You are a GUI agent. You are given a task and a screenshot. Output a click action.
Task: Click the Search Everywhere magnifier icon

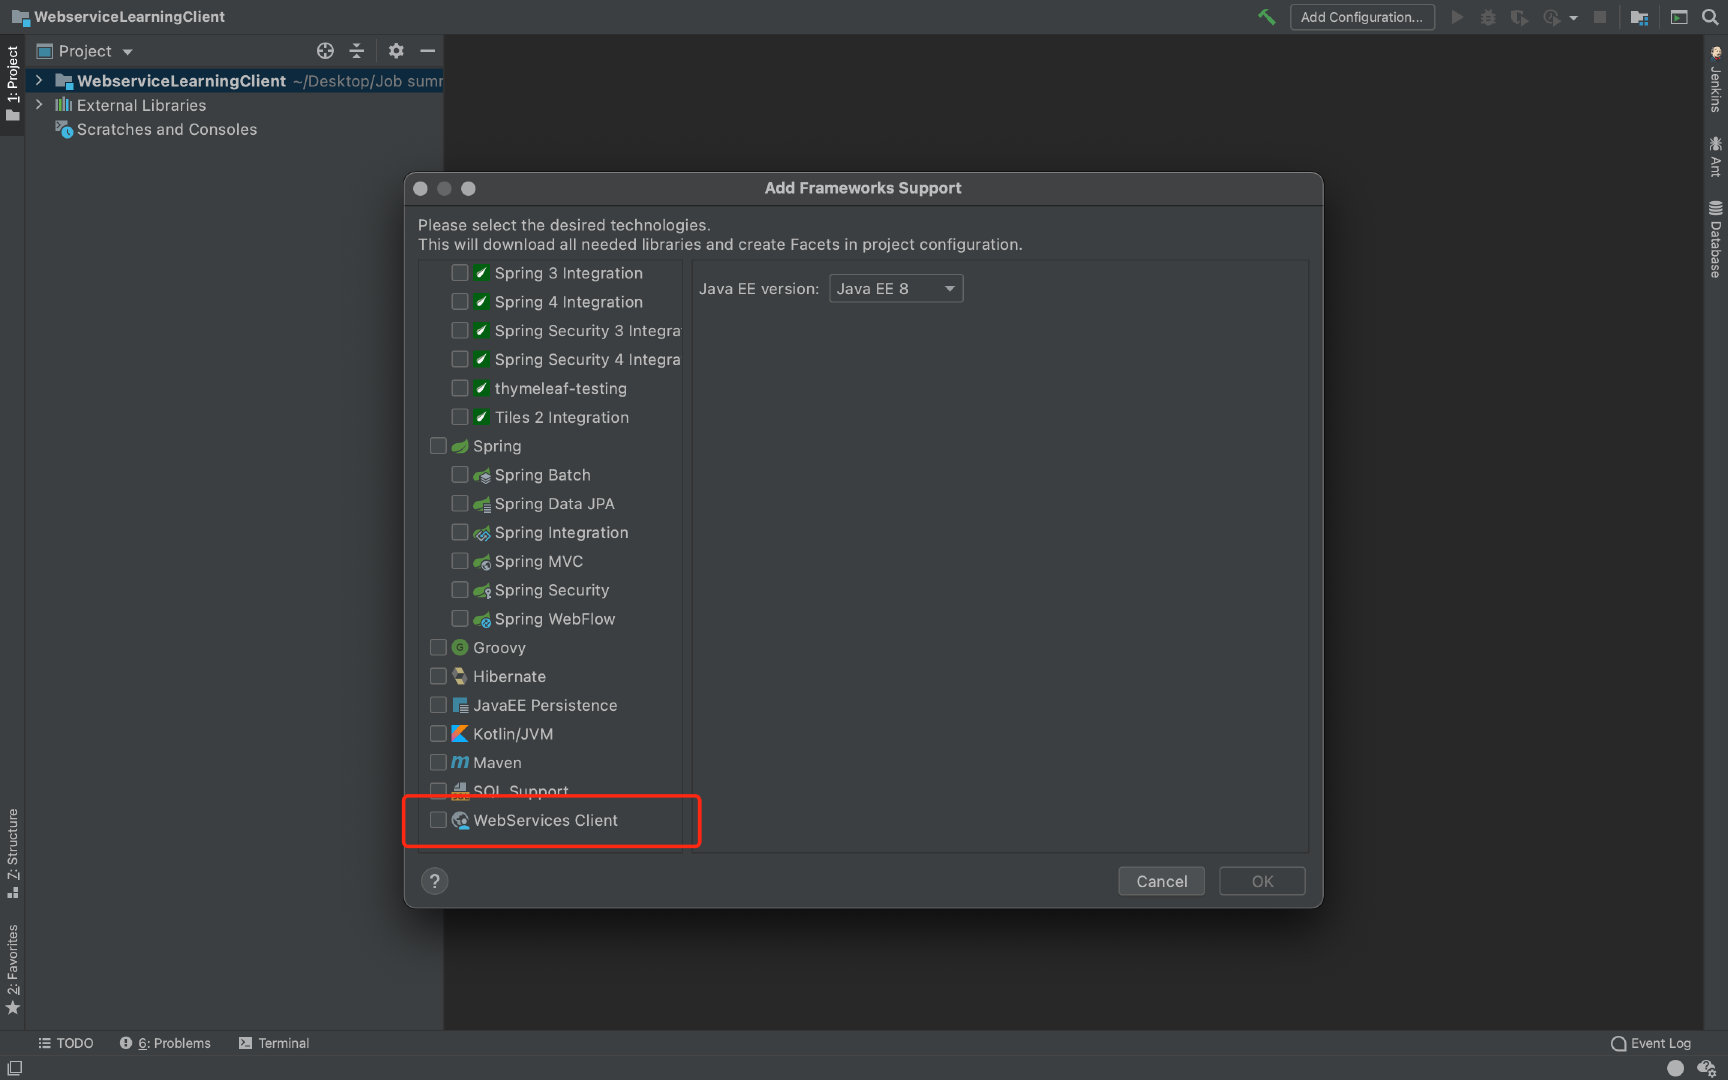click(x=1710, y=17)
